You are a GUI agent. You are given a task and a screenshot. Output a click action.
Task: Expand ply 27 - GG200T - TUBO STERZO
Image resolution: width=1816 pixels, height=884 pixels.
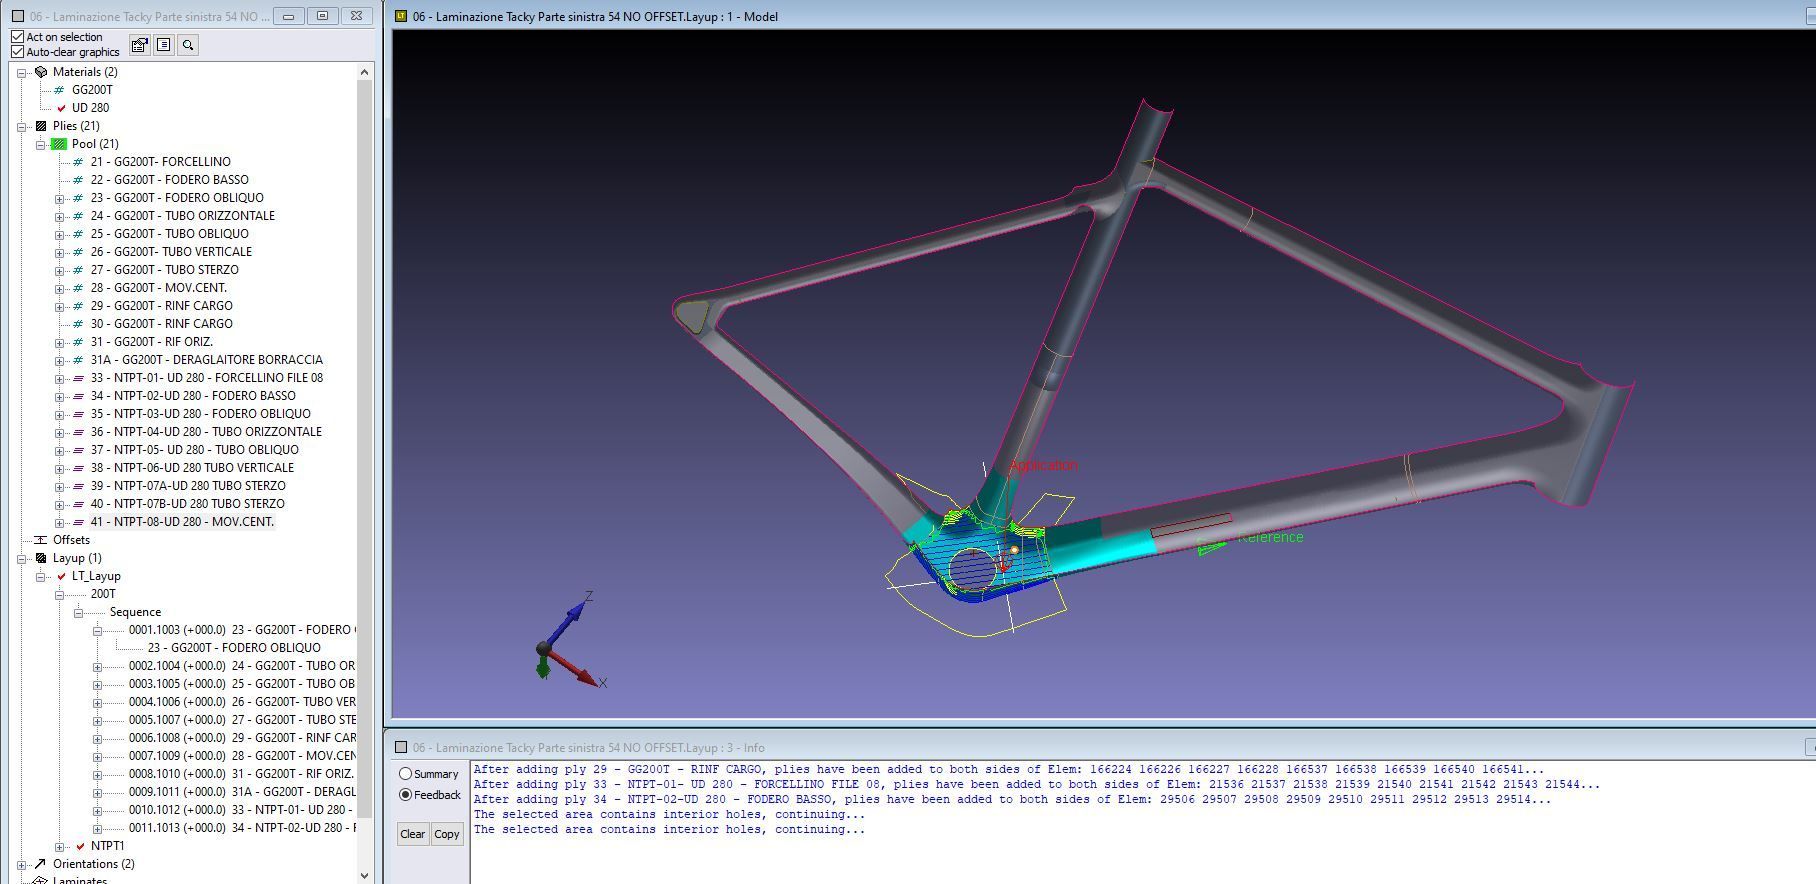click(x=59, y=270)
